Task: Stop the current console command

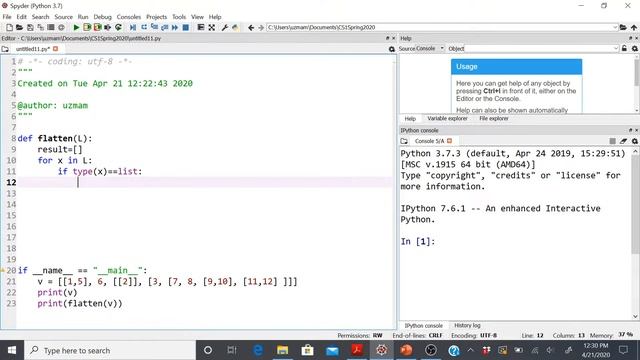Action: pos(612,141)
